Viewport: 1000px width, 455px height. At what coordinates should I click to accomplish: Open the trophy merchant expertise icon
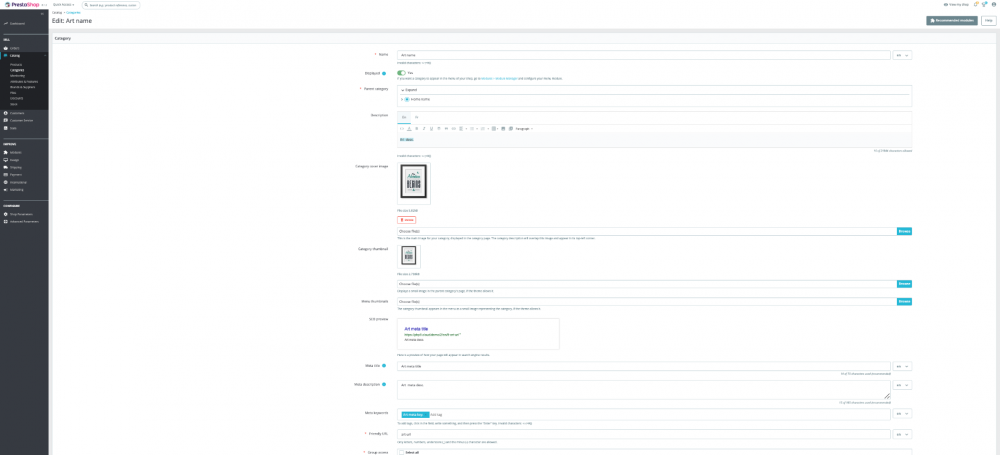coord(985,4)
